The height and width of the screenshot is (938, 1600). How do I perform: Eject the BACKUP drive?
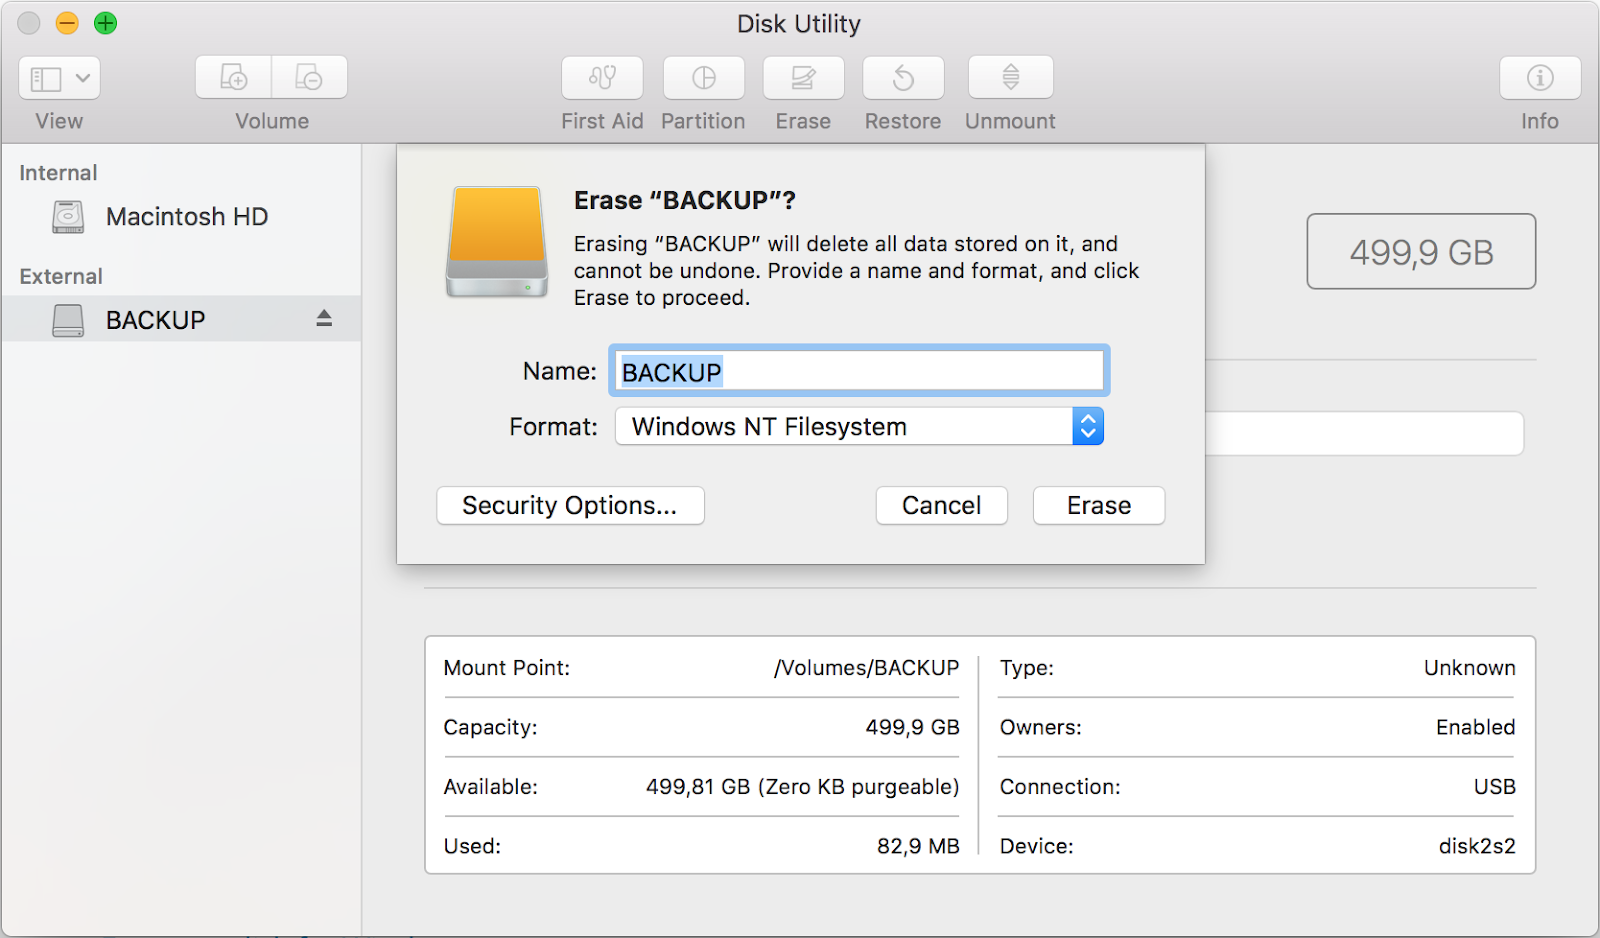tap(324, 318)
